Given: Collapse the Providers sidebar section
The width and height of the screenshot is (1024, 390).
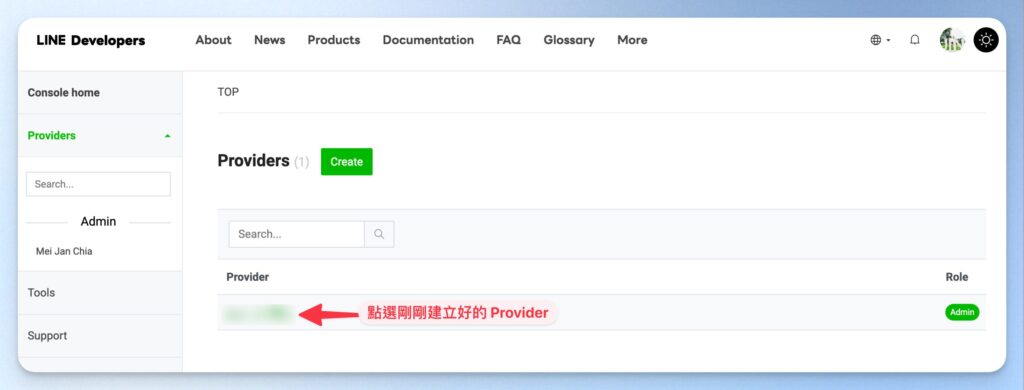Looking at the screenshot, I should pyautogui.click(x=100, y=136).
